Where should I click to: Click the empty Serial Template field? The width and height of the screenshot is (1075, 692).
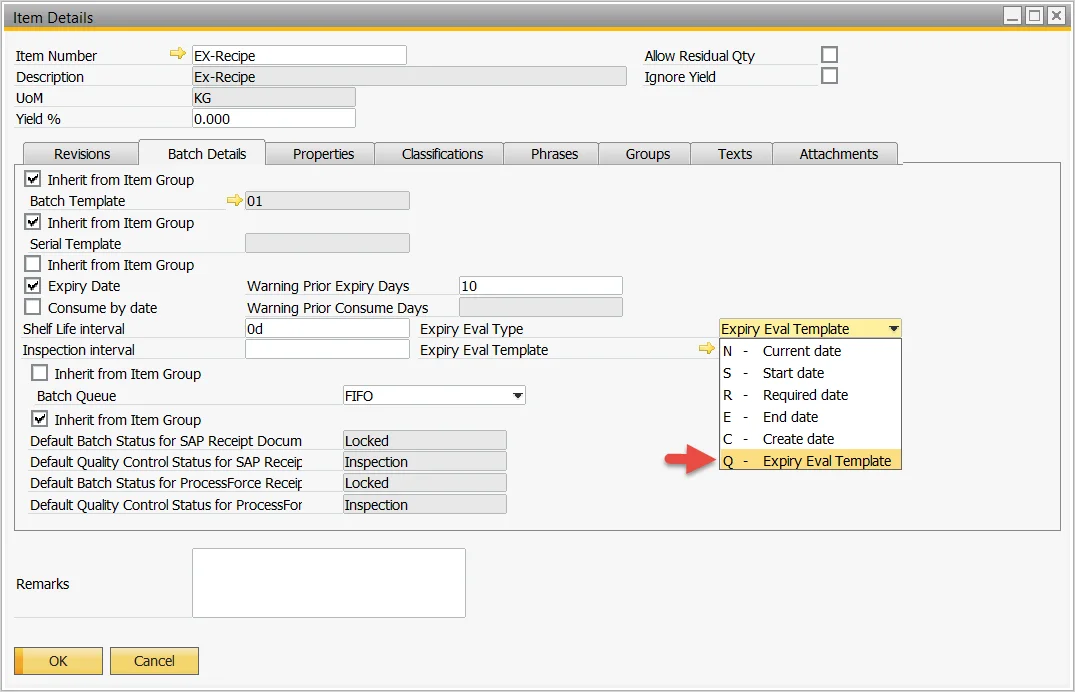[x=327, y=243]
